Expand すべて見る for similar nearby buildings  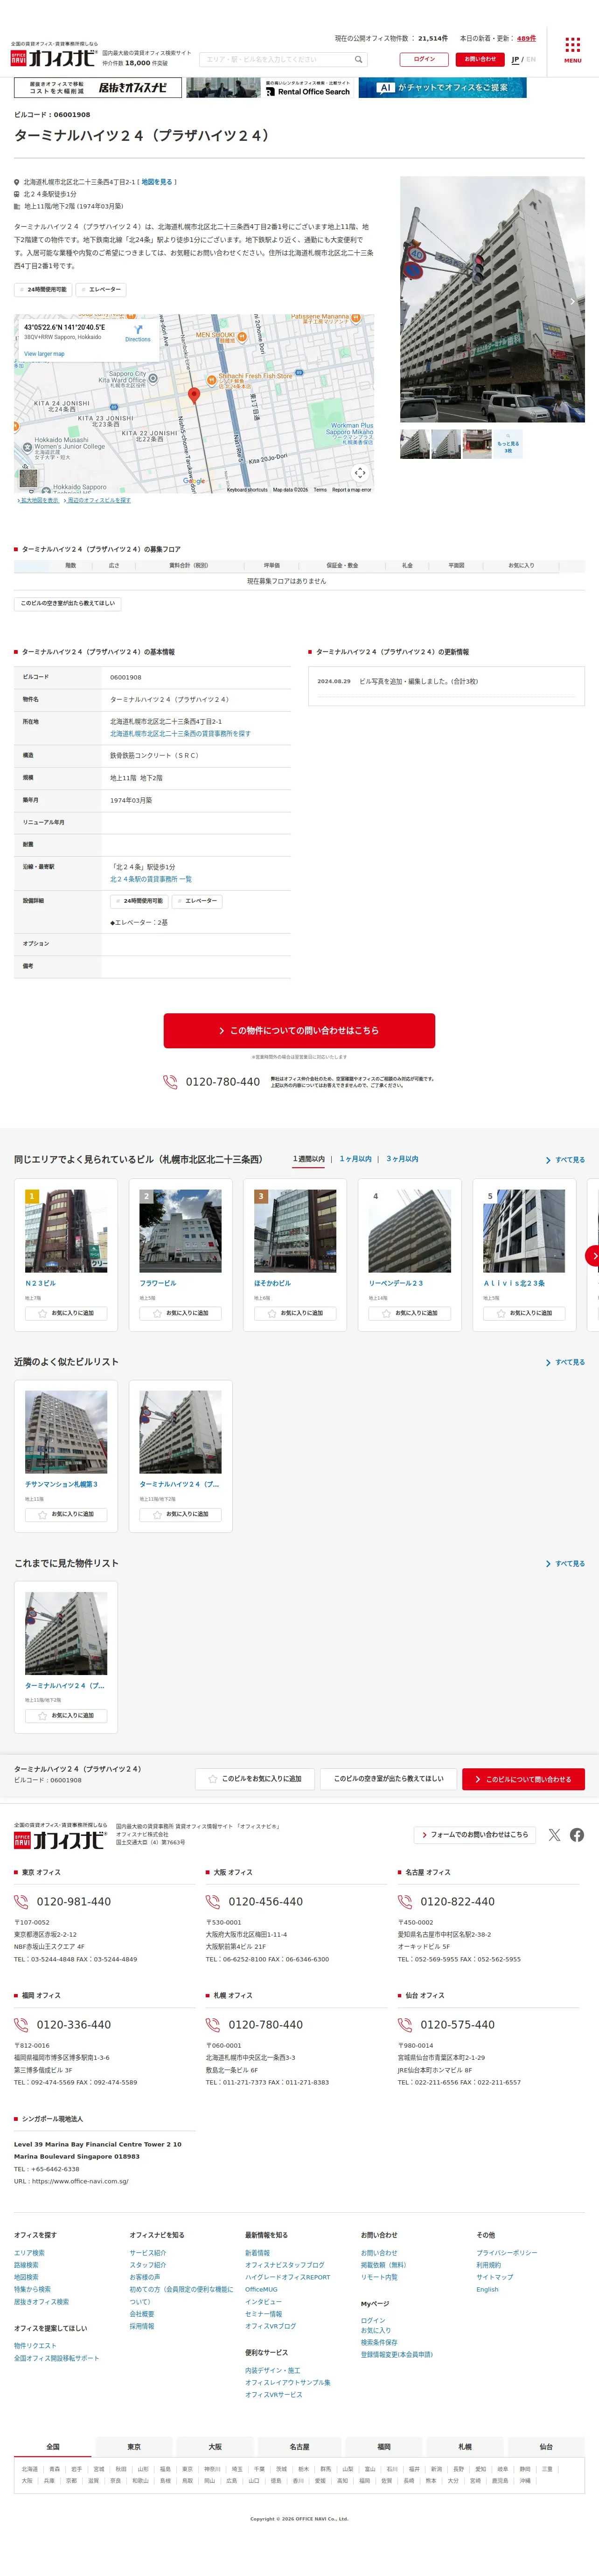point(565,1362)
